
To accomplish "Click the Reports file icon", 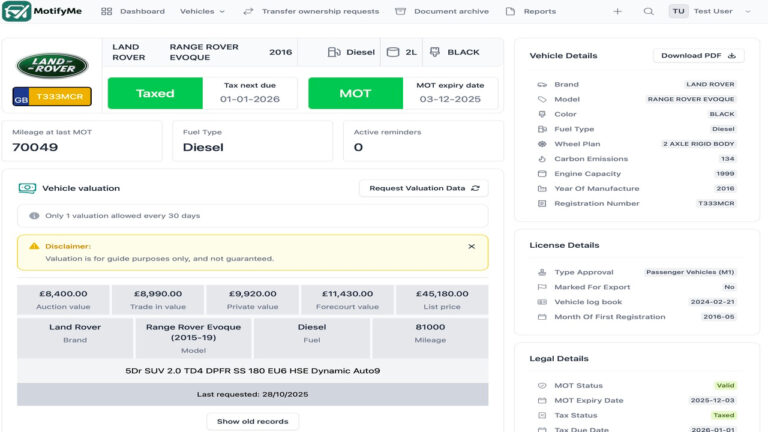I will (510, 11).
